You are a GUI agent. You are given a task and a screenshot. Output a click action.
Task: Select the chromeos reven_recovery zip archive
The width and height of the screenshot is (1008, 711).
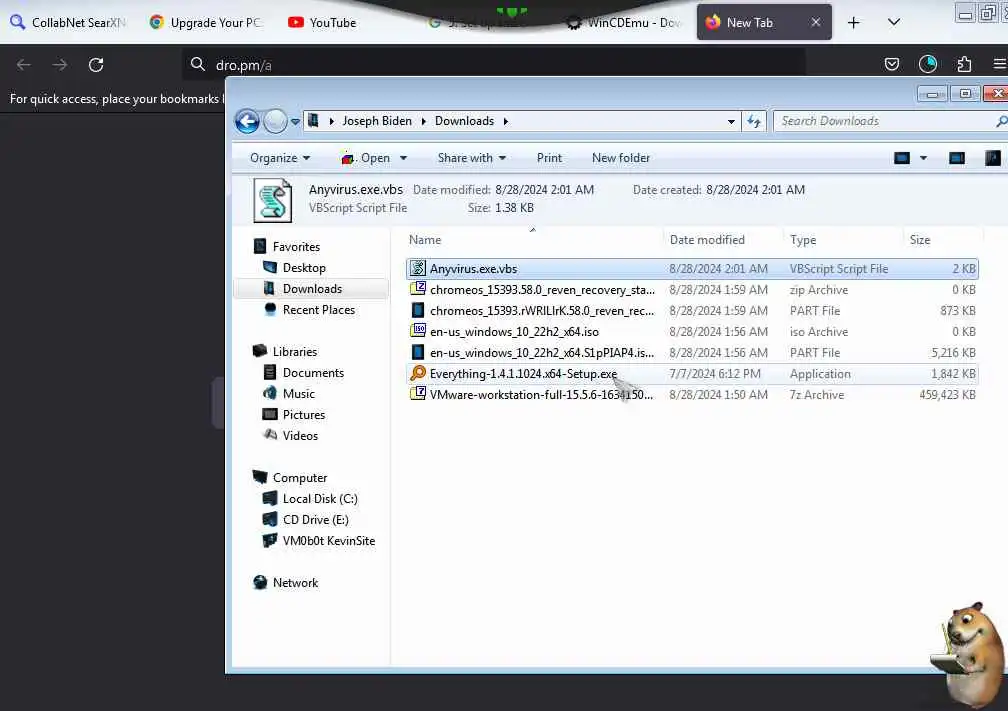coord(692,290)
